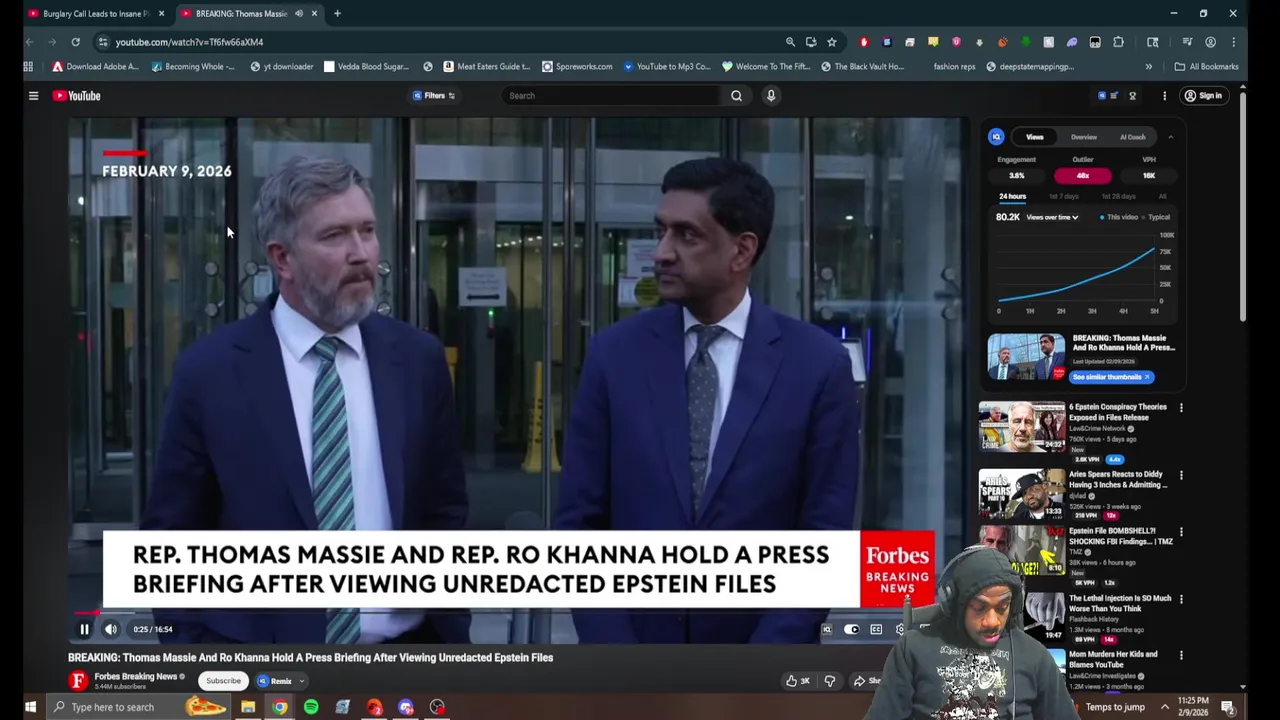Open Windows Start menu
Screen dimensions: 1280x720
[x=30, y=707]
